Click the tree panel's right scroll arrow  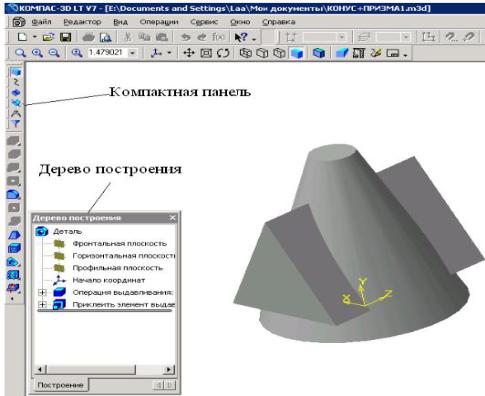169,369
